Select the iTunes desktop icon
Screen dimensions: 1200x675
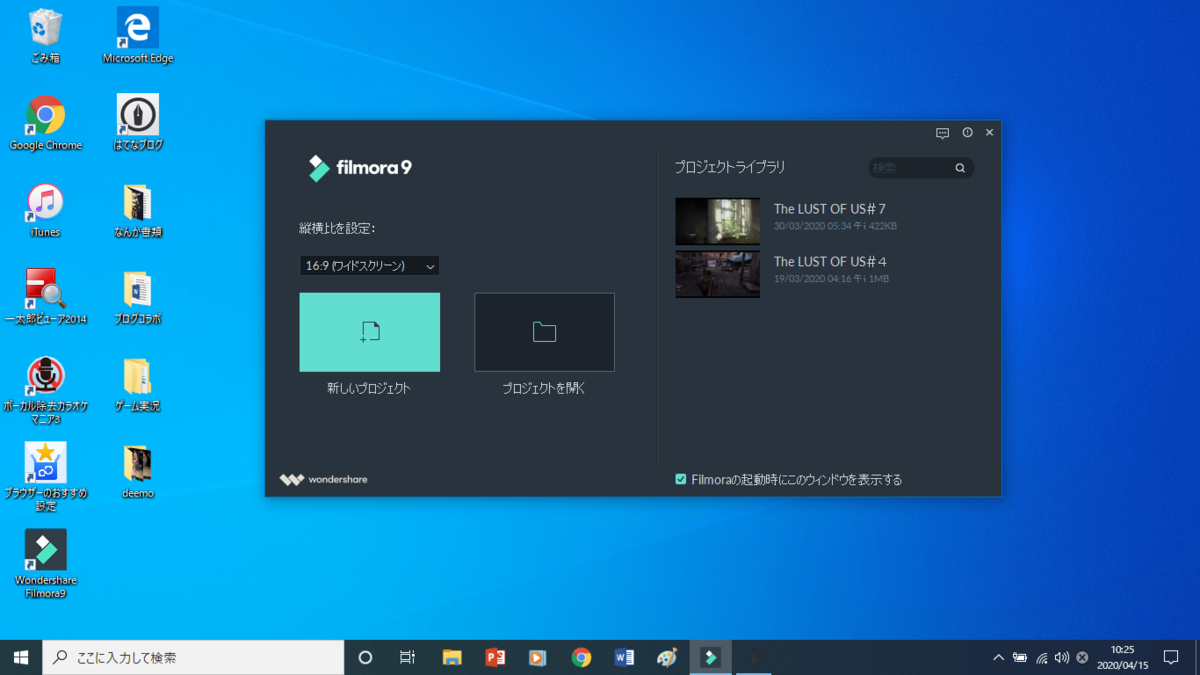[45, 210]
